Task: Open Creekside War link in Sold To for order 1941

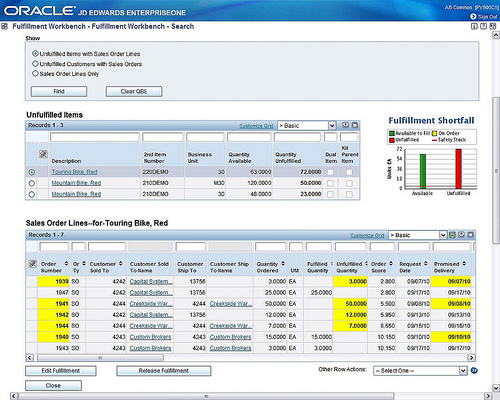Action: click(151, 304)
